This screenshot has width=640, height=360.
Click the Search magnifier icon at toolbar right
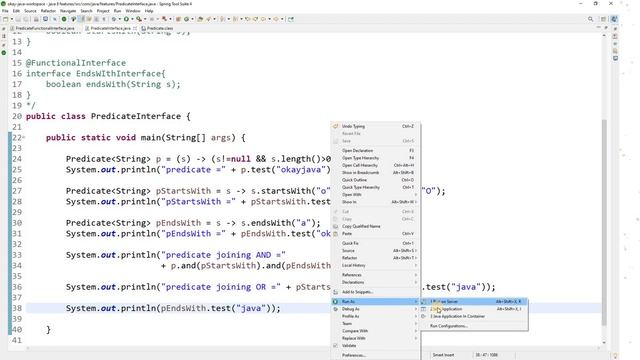coord(590,19)
